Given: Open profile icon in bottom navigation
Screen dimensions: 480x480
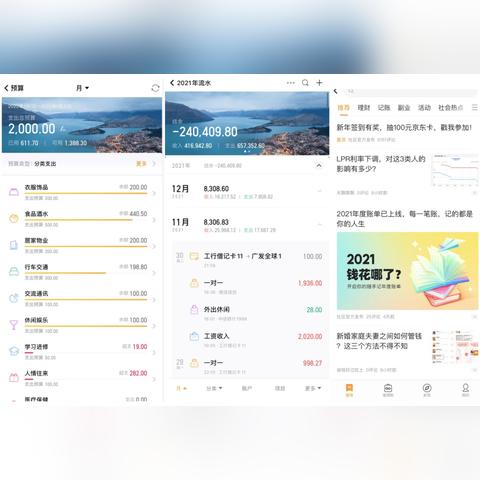Looking at the screenshot, I should (x=465, y=389).
